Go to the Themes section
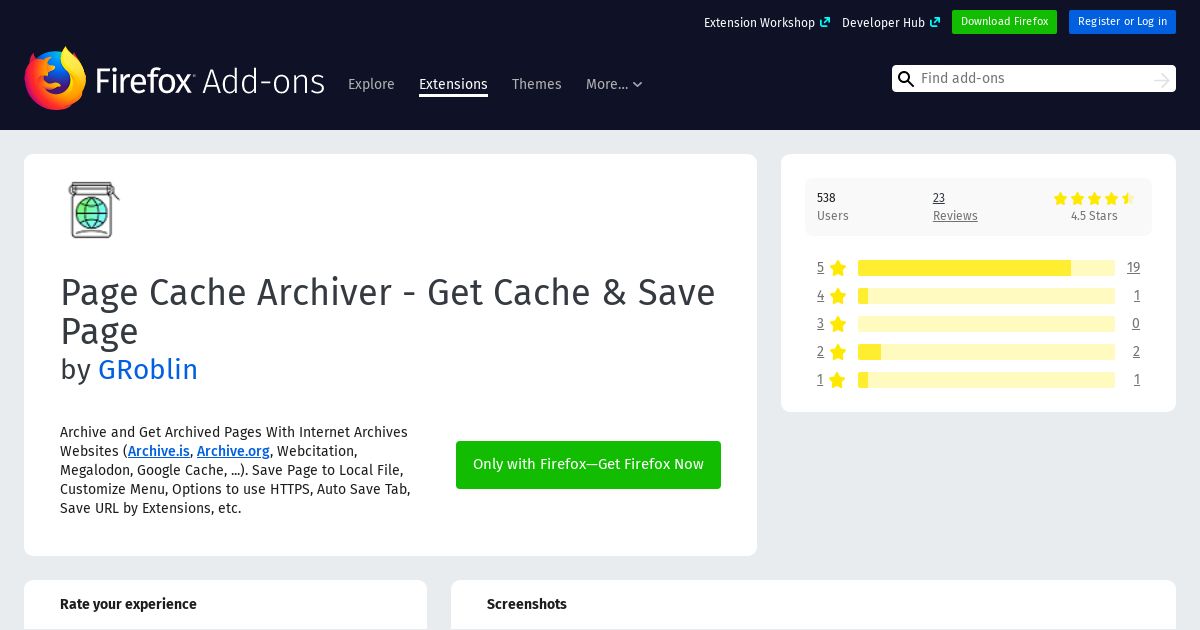The width and height of the screenshot is (1200, 630). 536,84
